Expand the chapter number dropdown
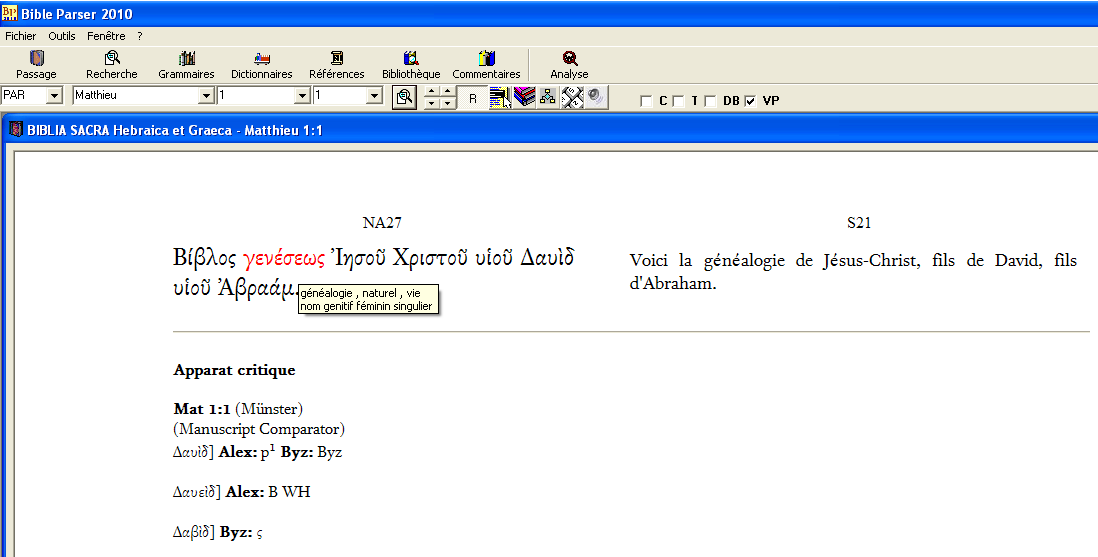The height and width of the screenshot is (557, 1098). click(303, 95)
